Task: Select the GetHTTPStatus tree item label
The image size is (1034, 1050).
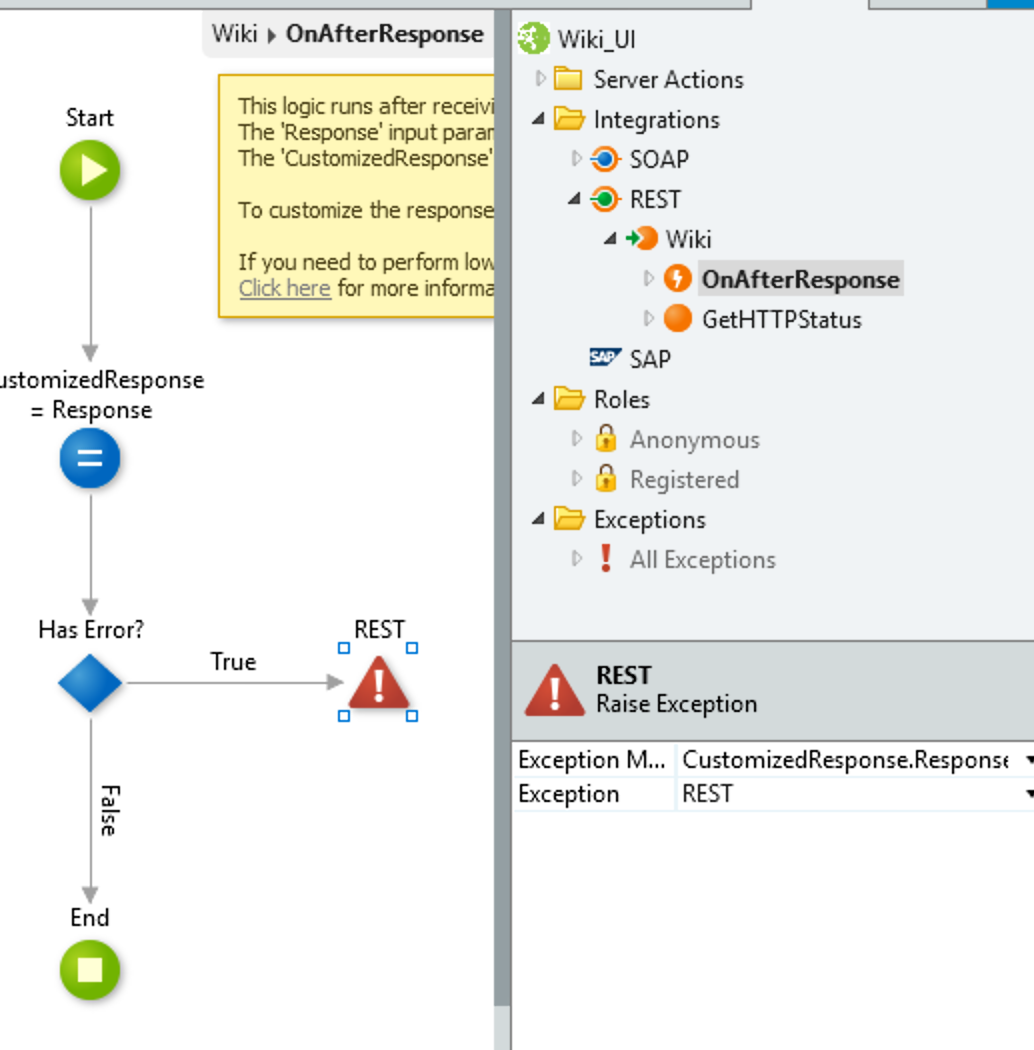Action: tap(782, 319)
